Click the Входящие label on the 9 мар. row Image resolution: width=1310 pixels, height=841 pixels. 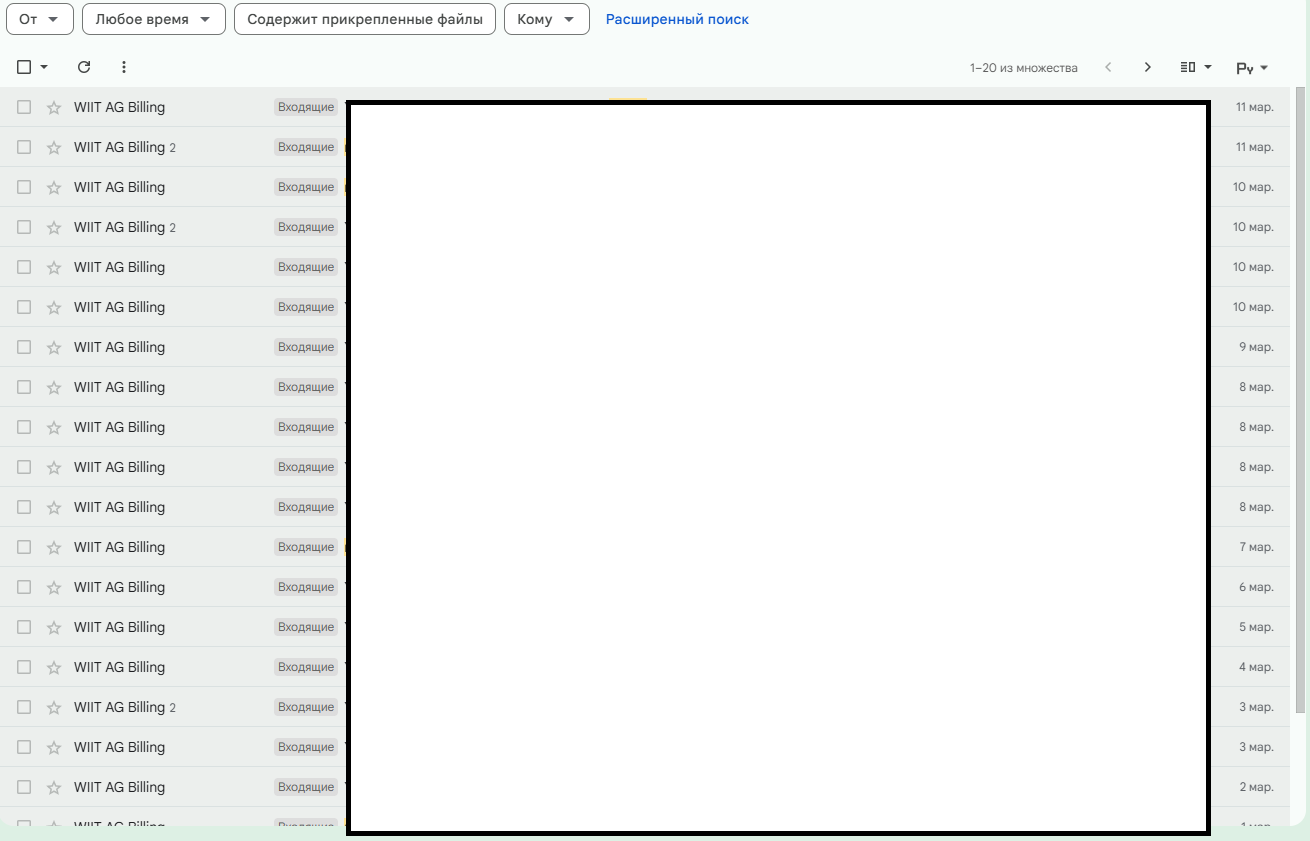[306, 347]
